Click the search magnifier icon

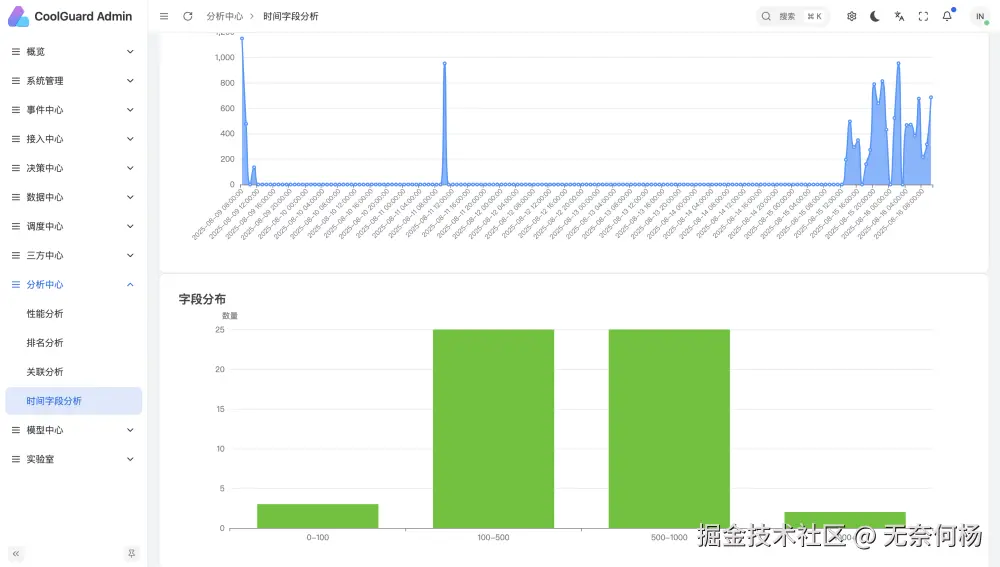766,17
